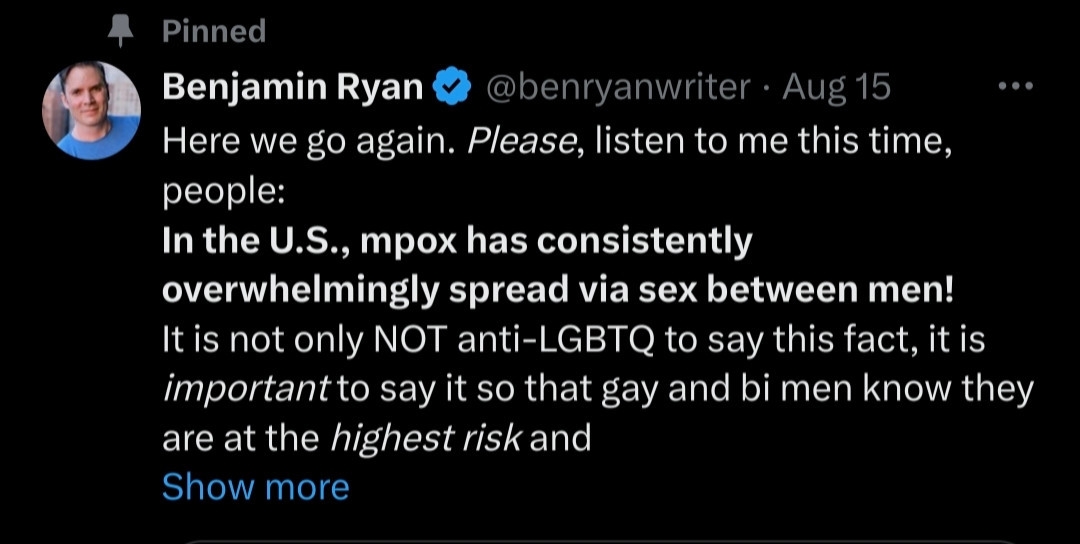Screen dimensions: 1080x544
Task: Click the pin icon above the tweet
Action: click(122, 32)
